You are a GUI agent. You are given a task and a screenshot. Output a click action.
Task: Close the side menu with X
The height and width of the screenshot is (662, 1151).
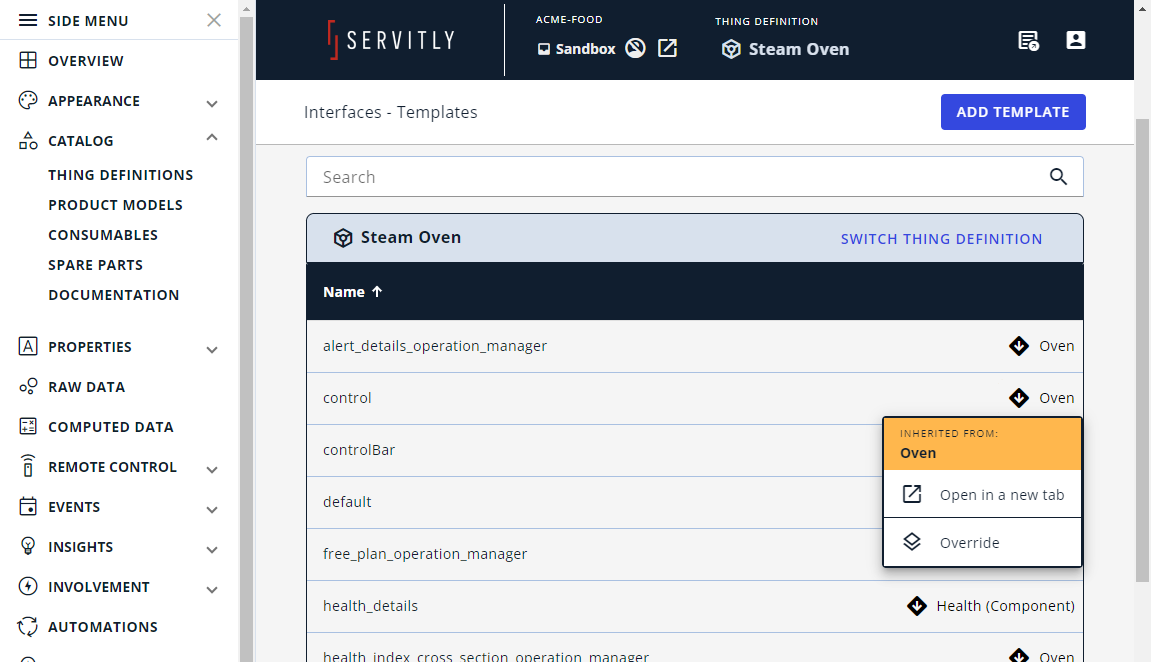pyautogui.click(x=214, y=20)
